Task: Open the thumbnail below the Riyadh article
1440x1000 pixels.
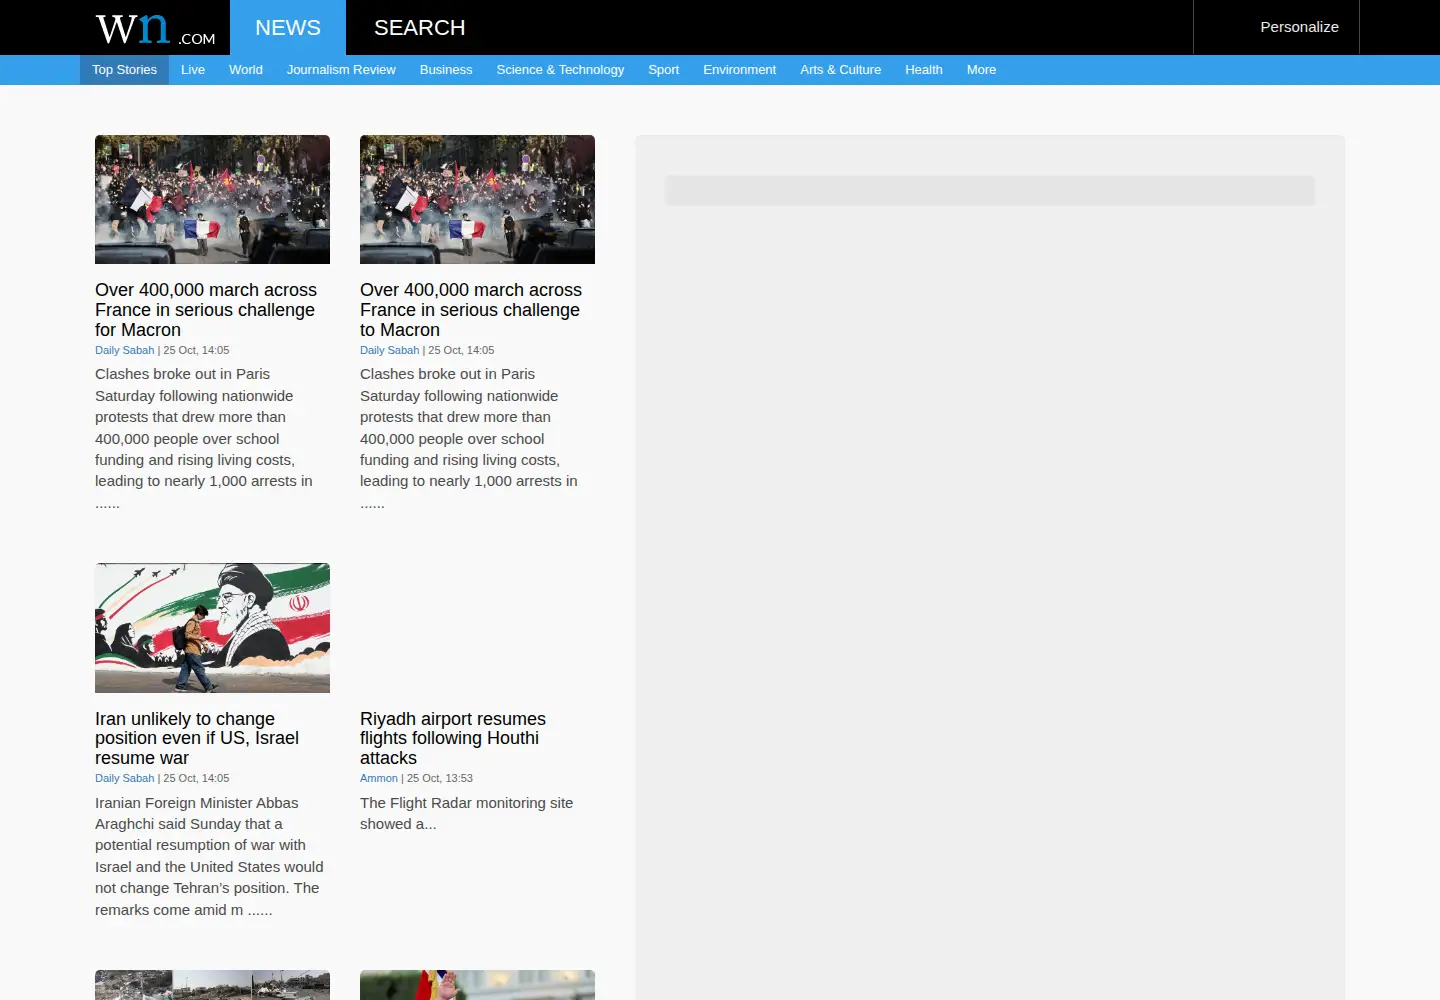Action: click(x=477, y=985)
